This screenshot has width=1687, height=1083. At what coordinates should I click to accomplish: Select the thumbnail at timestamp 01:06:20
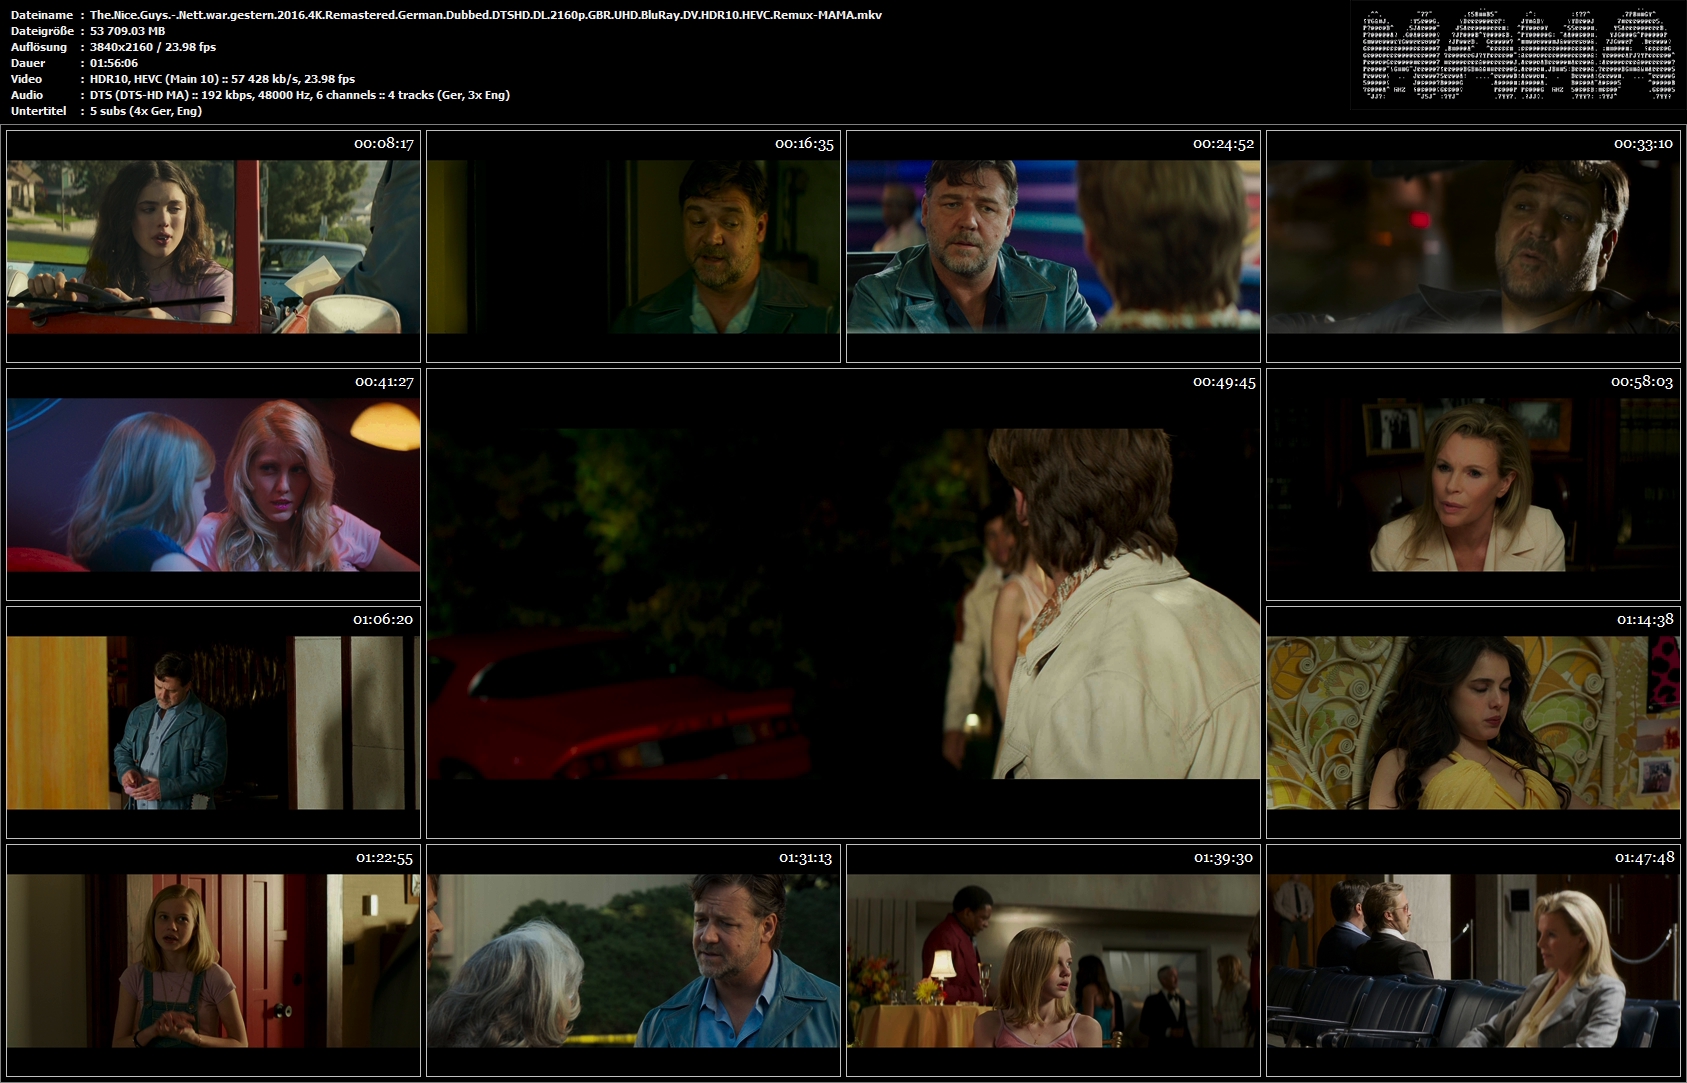213,722
